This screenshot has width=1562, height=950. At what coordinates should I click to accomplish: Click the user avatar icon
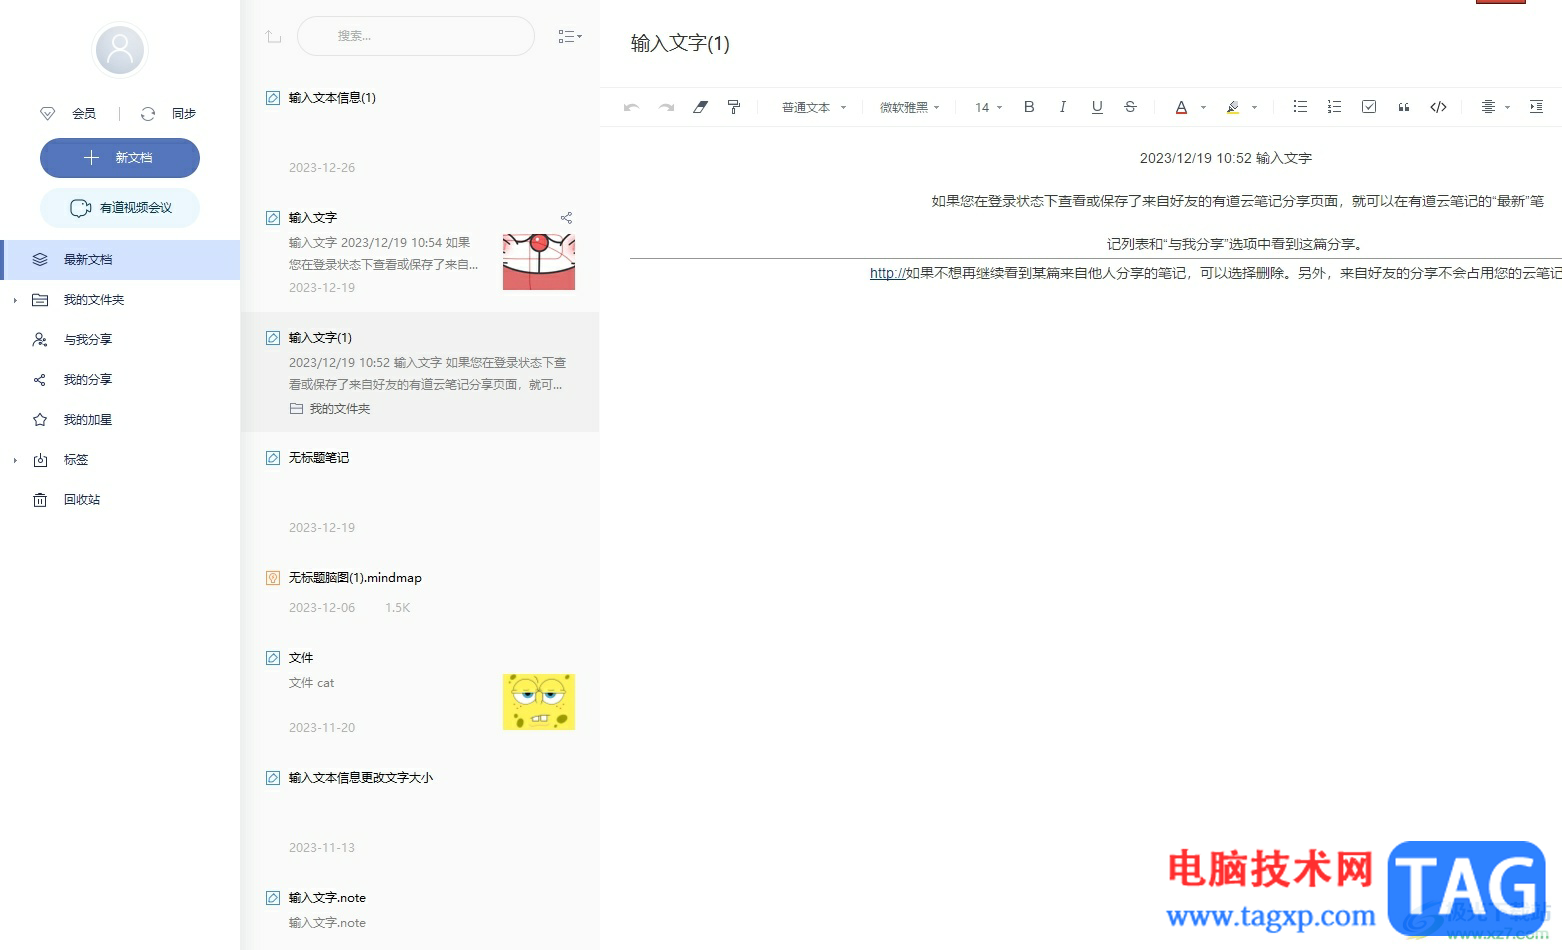point(120,49)
